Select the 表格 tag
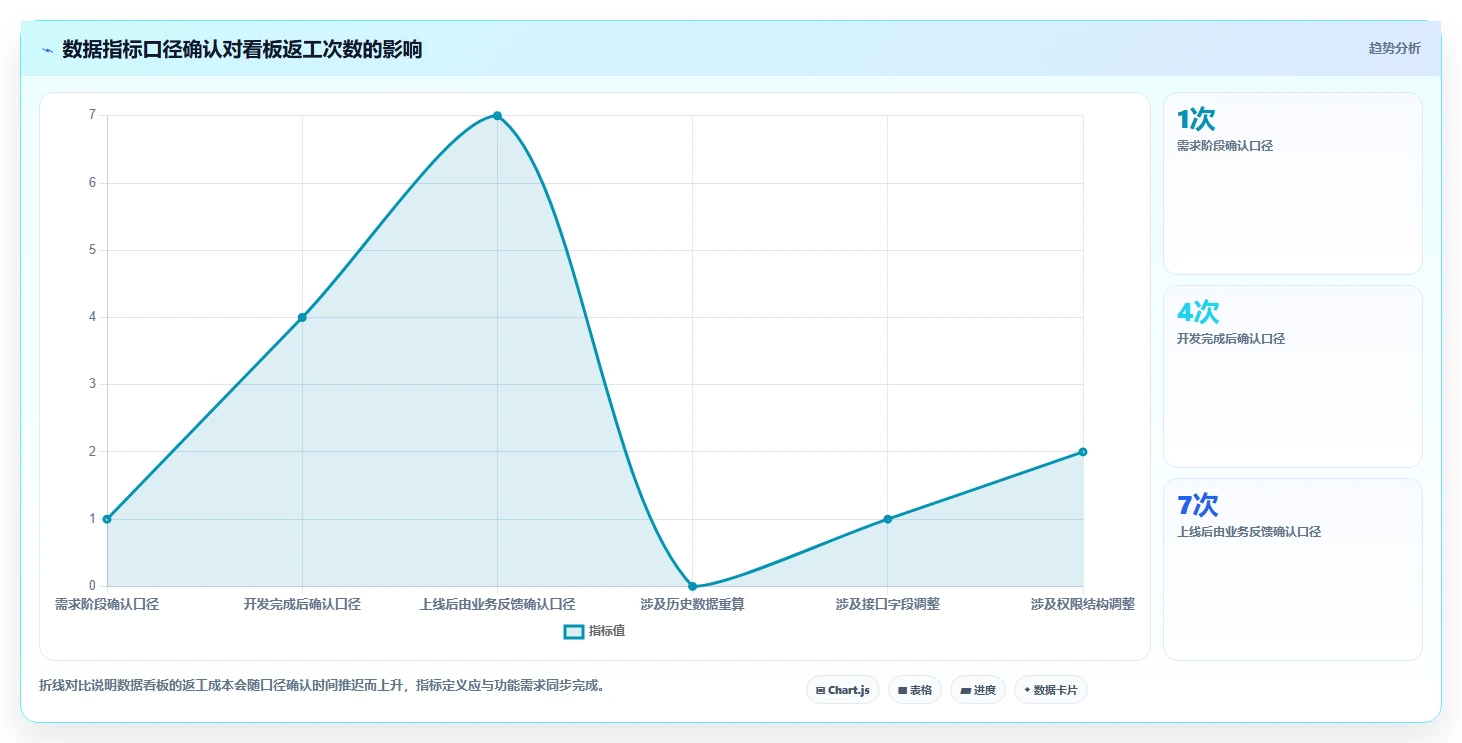Screen dimensions: 1462x743 pyautogui.click(x=915, y=690)
